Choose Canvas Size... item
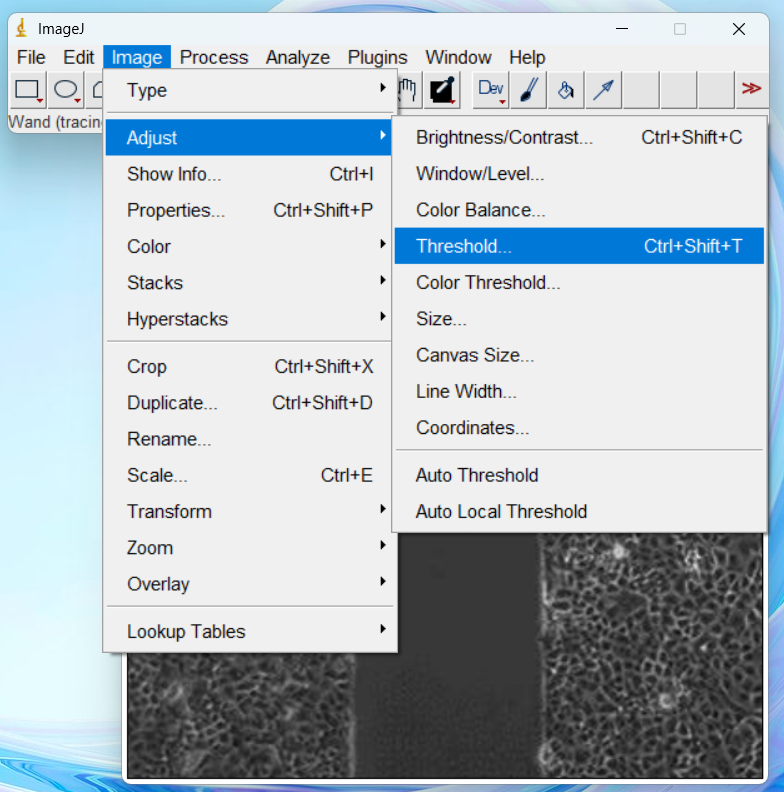The height and width of the screenshot is (792, 784). click(579, 355)
